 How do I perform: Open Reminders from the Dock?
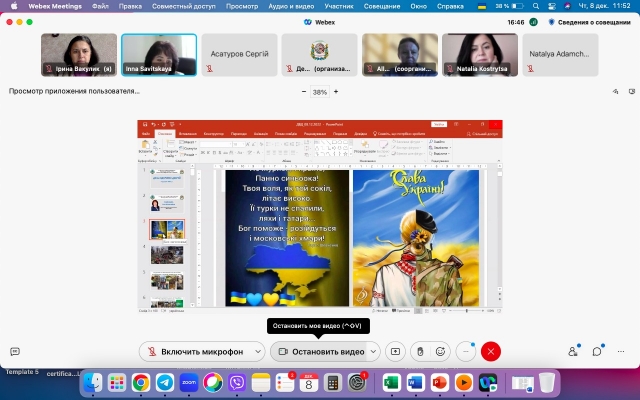click(x=285, y=383)
